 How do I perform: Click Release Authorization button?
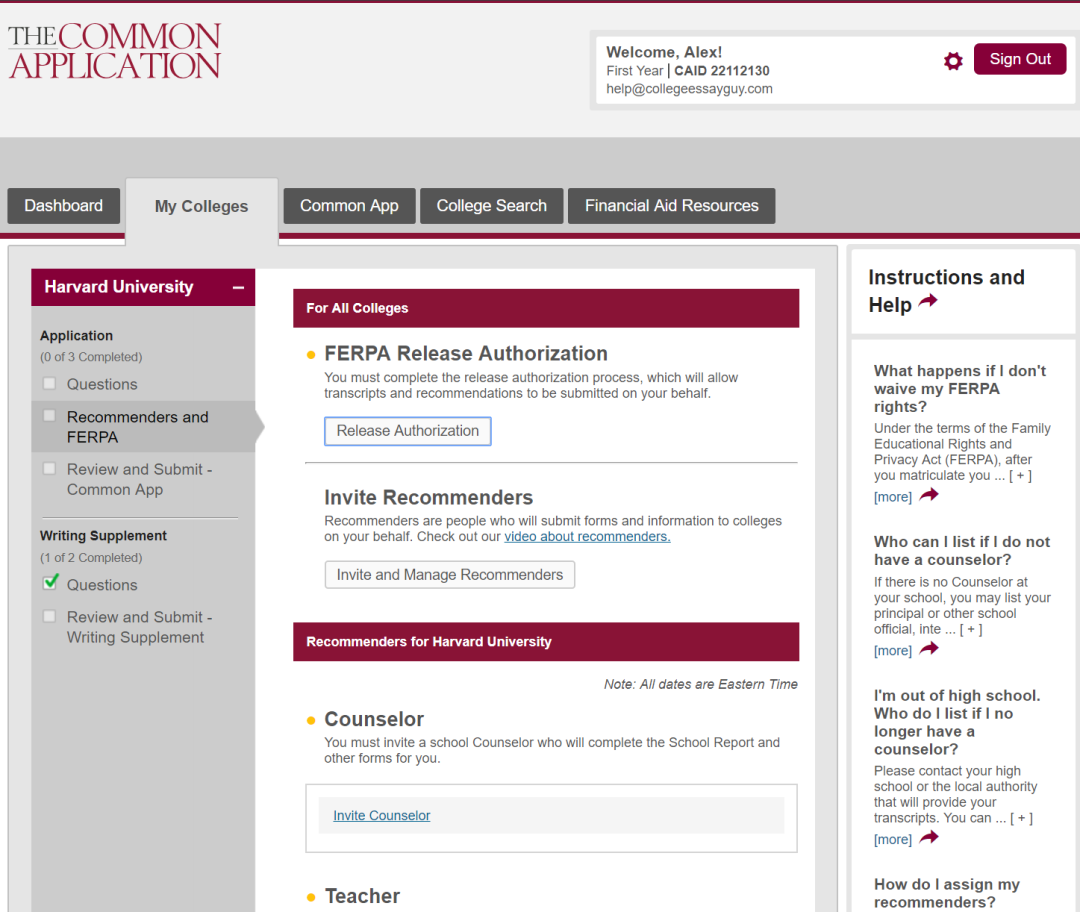pyautogui.click(x=408, y=431)
